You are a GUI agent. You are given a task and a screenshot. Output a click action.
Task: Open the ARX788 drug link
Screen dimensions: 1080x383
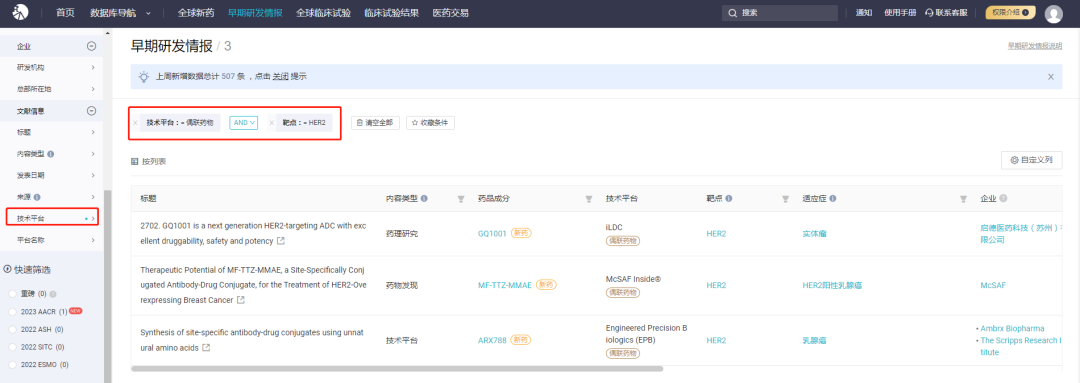pos(492,340)
